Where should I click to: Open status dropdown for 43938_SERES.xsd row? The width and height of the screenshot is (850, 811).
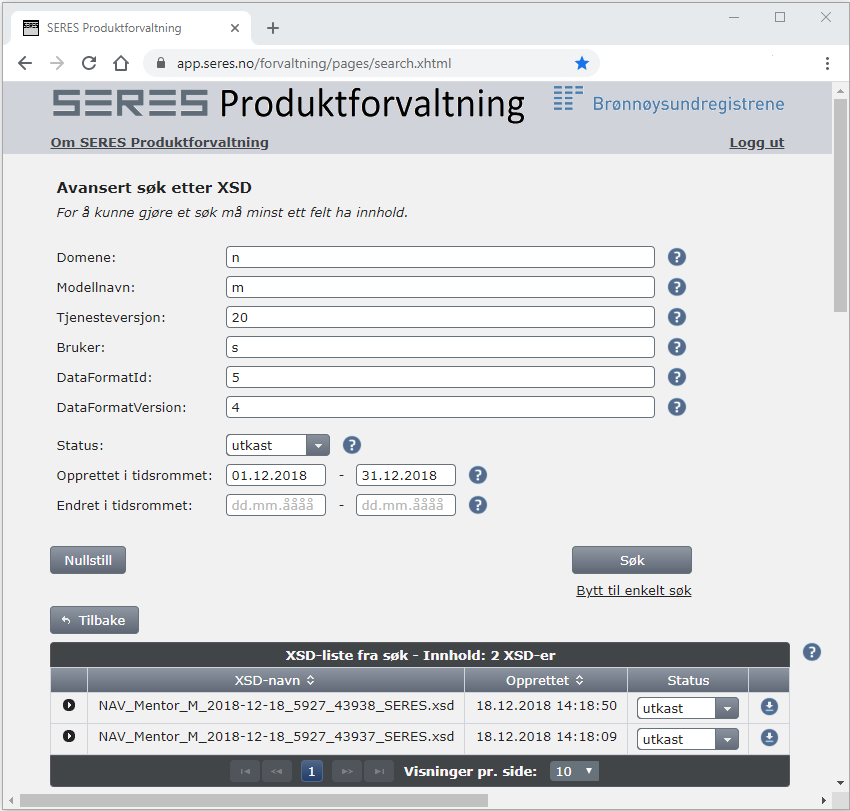click(727, 708)
